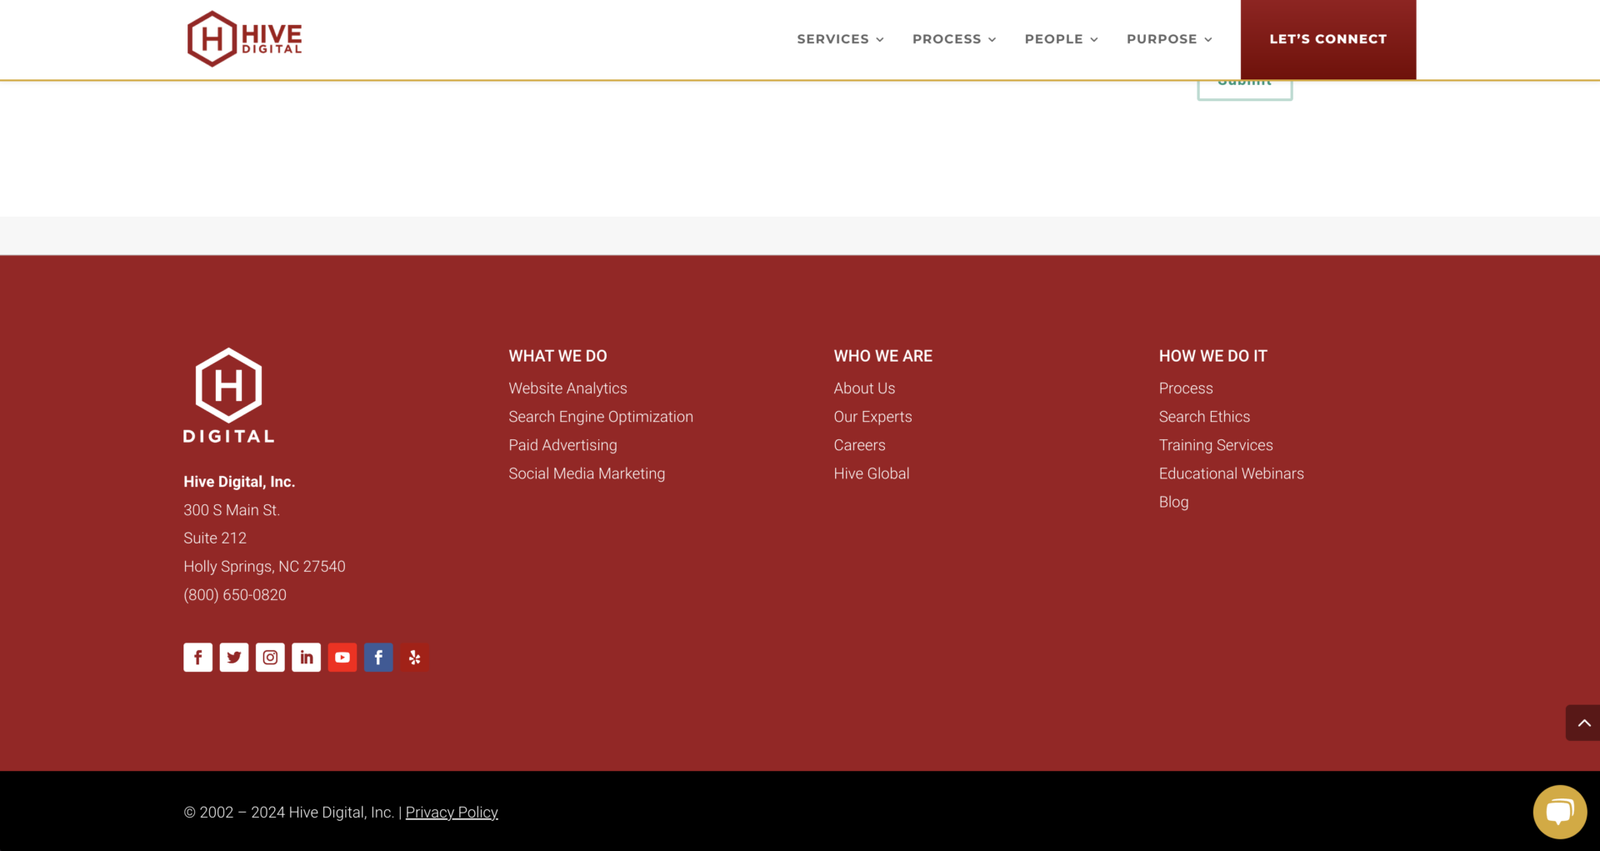This screenshot has height=851, width=1600.
Task: Click the WHO WE ARE heading
Action: pos(883,356)
